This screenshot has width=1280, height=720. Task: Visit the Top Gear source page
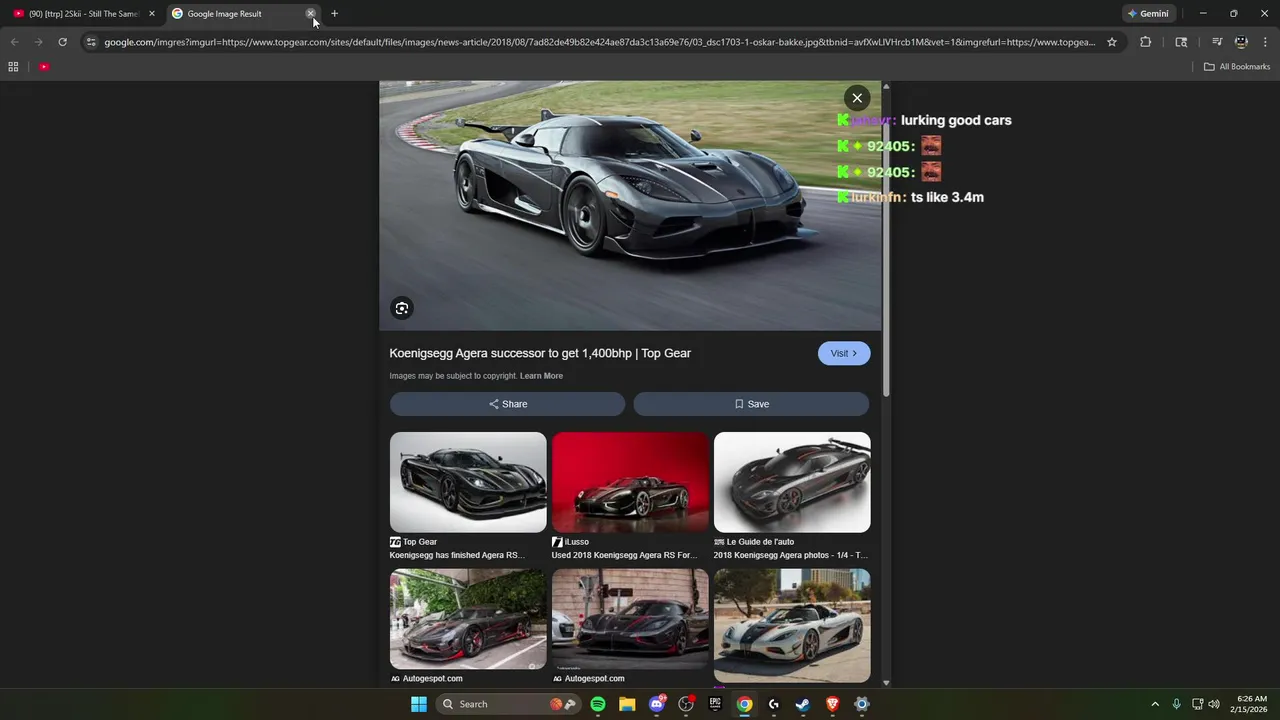click(844, 353)
